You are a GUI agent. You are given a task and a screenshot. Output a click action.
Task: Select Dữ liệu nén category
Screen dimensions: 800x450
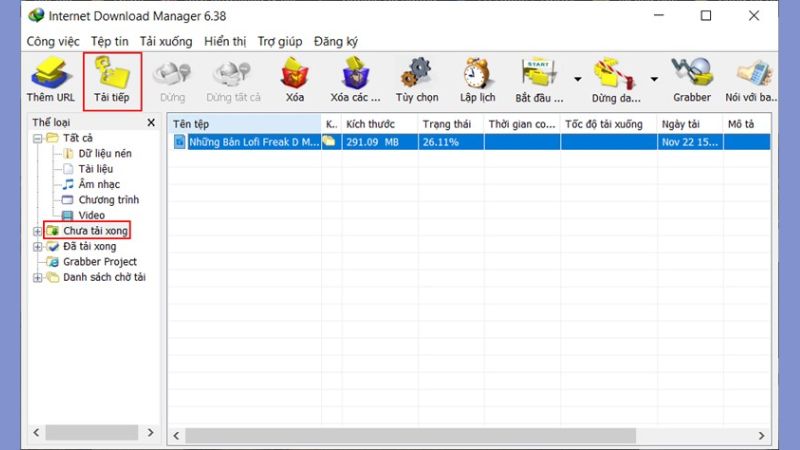coord(105,154)
